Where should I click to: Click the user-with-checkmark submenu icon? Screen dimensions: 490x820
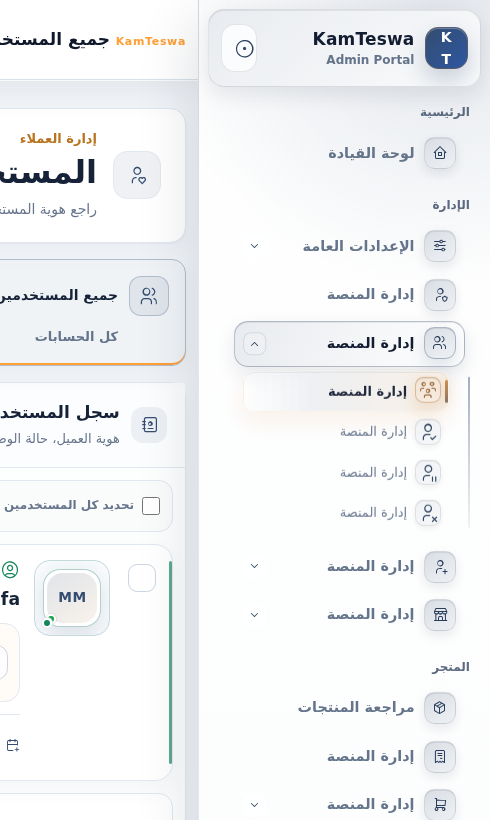click(428, 432)
